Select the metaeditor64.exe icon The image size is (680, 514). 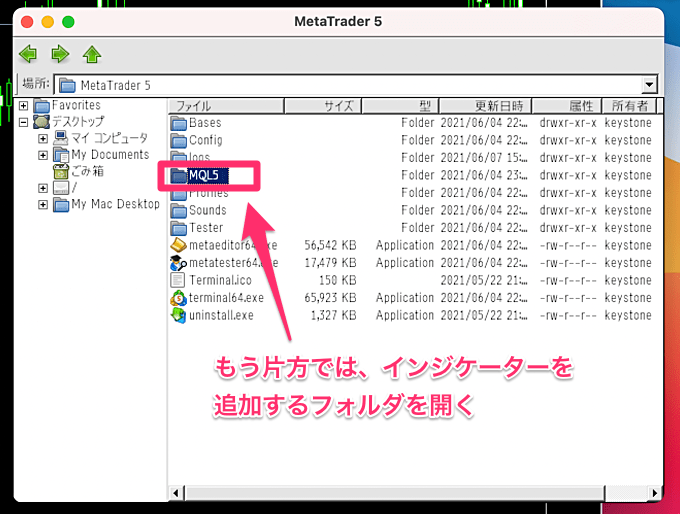point(178,246)
